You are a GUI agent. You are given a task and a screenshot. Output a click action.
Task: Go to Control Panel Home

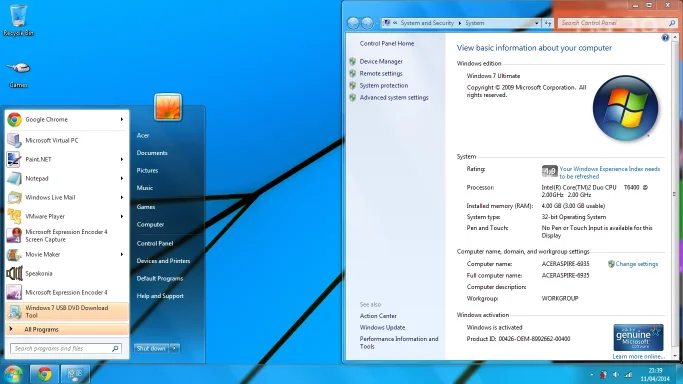click(x=387, y=44)
